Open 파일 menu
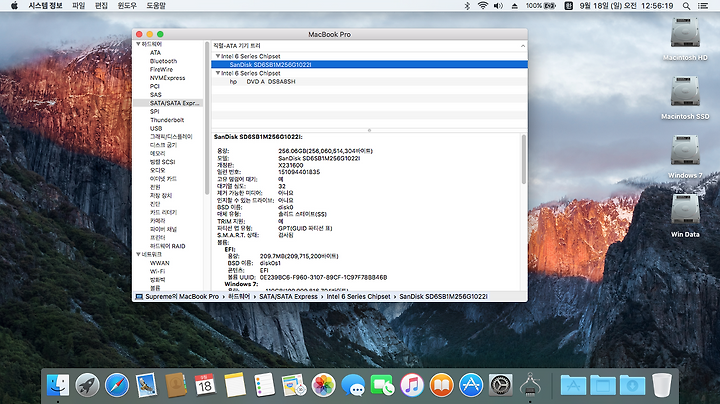Screen dimensions: 720x404 coord(79,6)
